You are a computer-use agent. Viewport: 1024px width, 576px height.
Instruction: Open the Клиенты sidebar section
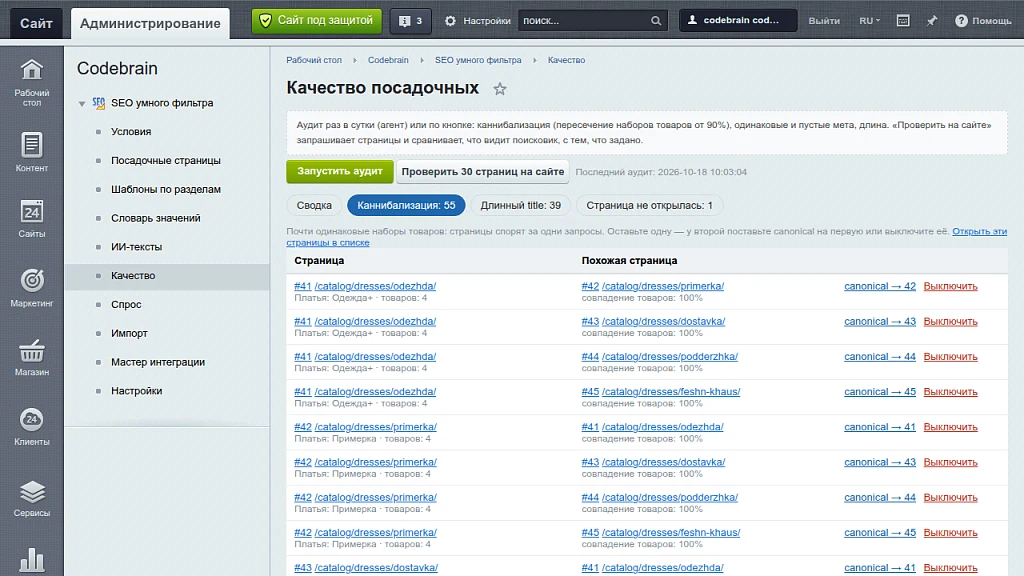click(x=31, y=426)
